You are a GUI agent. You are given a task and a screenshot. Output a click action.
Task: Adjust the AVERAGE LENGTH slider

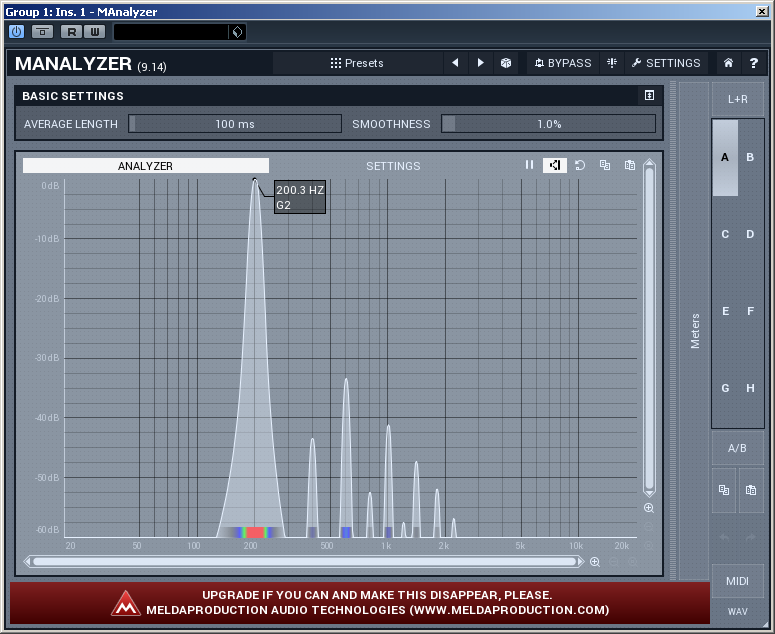[235, 124]
